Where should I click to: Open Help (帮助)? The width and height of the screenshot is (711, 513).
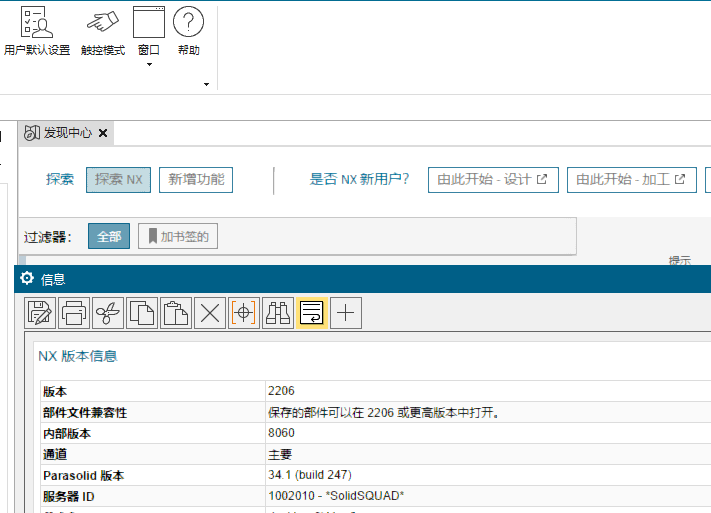coord(189,32)
